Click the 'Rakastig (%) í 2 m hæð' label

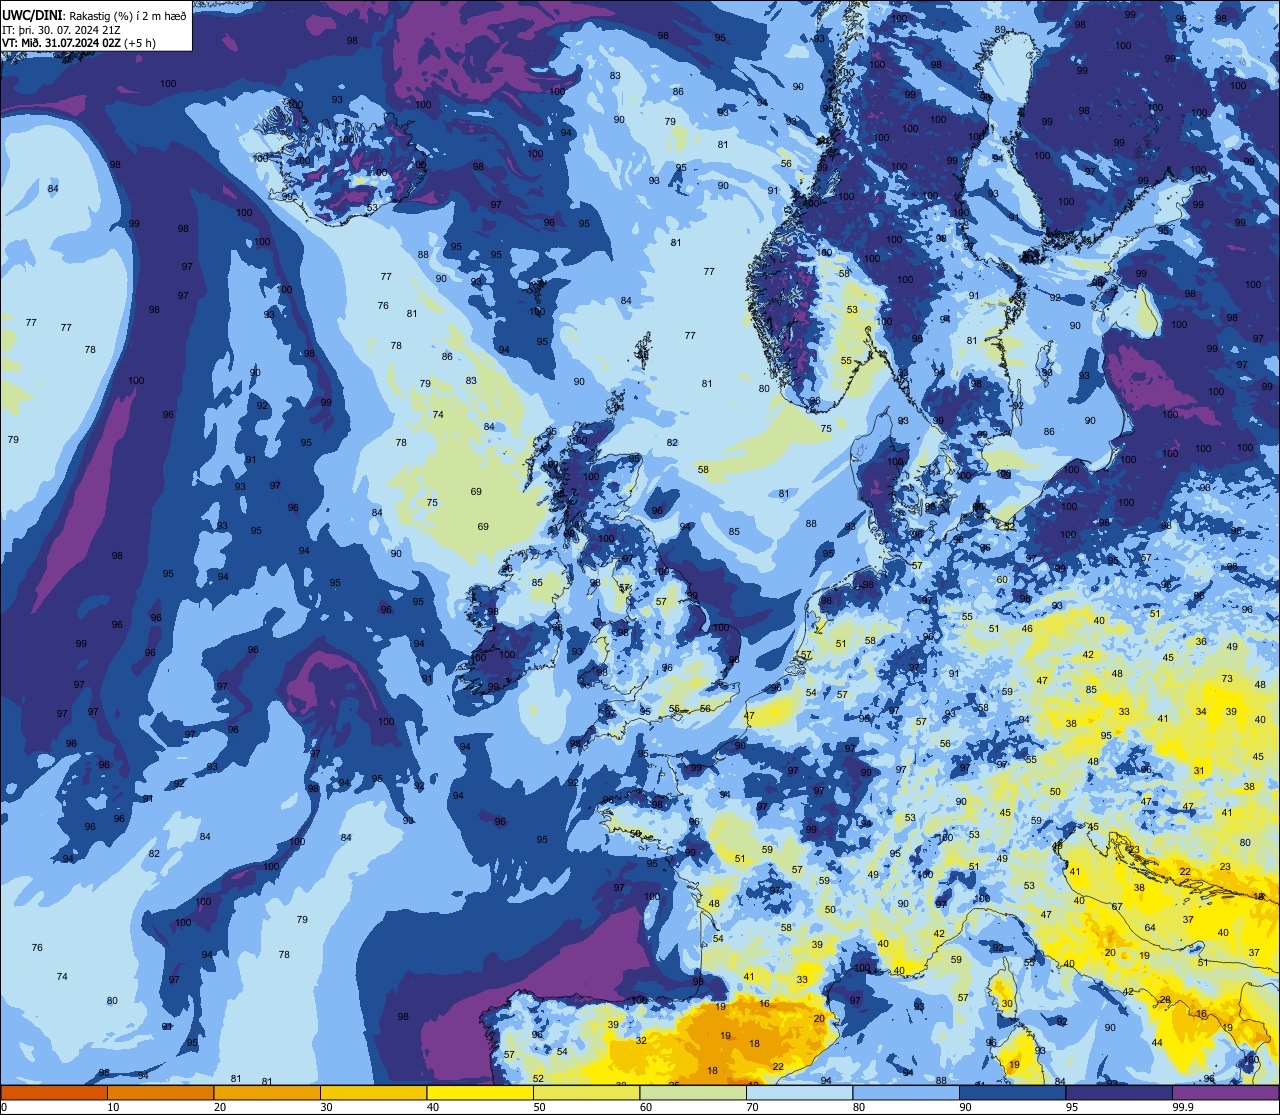[127, 16]
